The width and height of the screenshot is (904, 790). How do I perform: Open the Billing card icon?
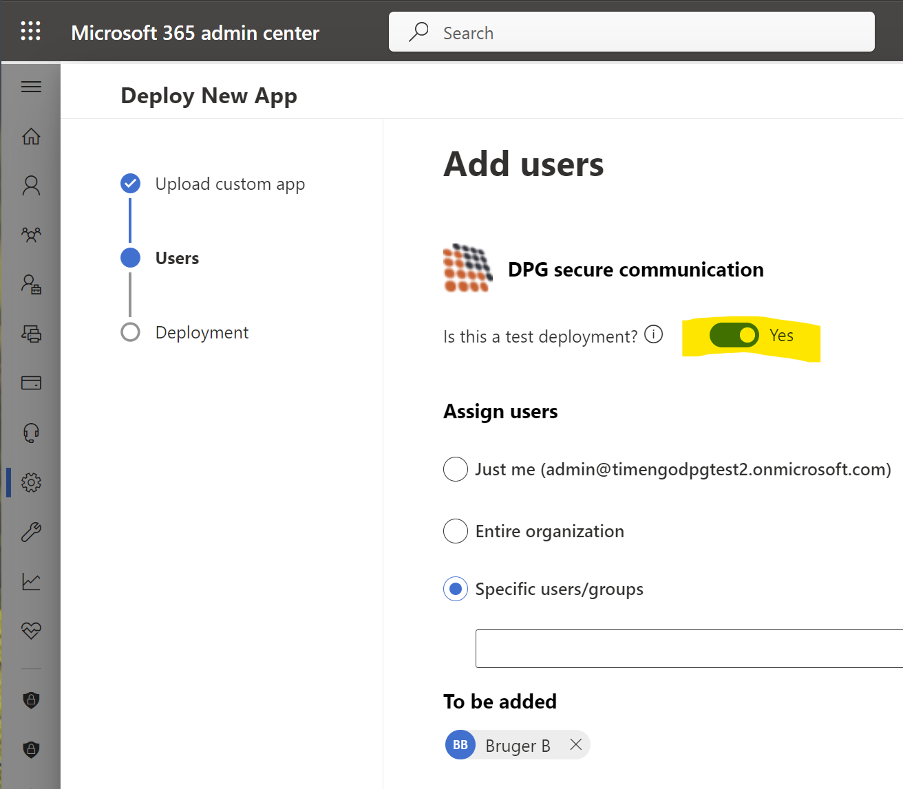[31, 383]
